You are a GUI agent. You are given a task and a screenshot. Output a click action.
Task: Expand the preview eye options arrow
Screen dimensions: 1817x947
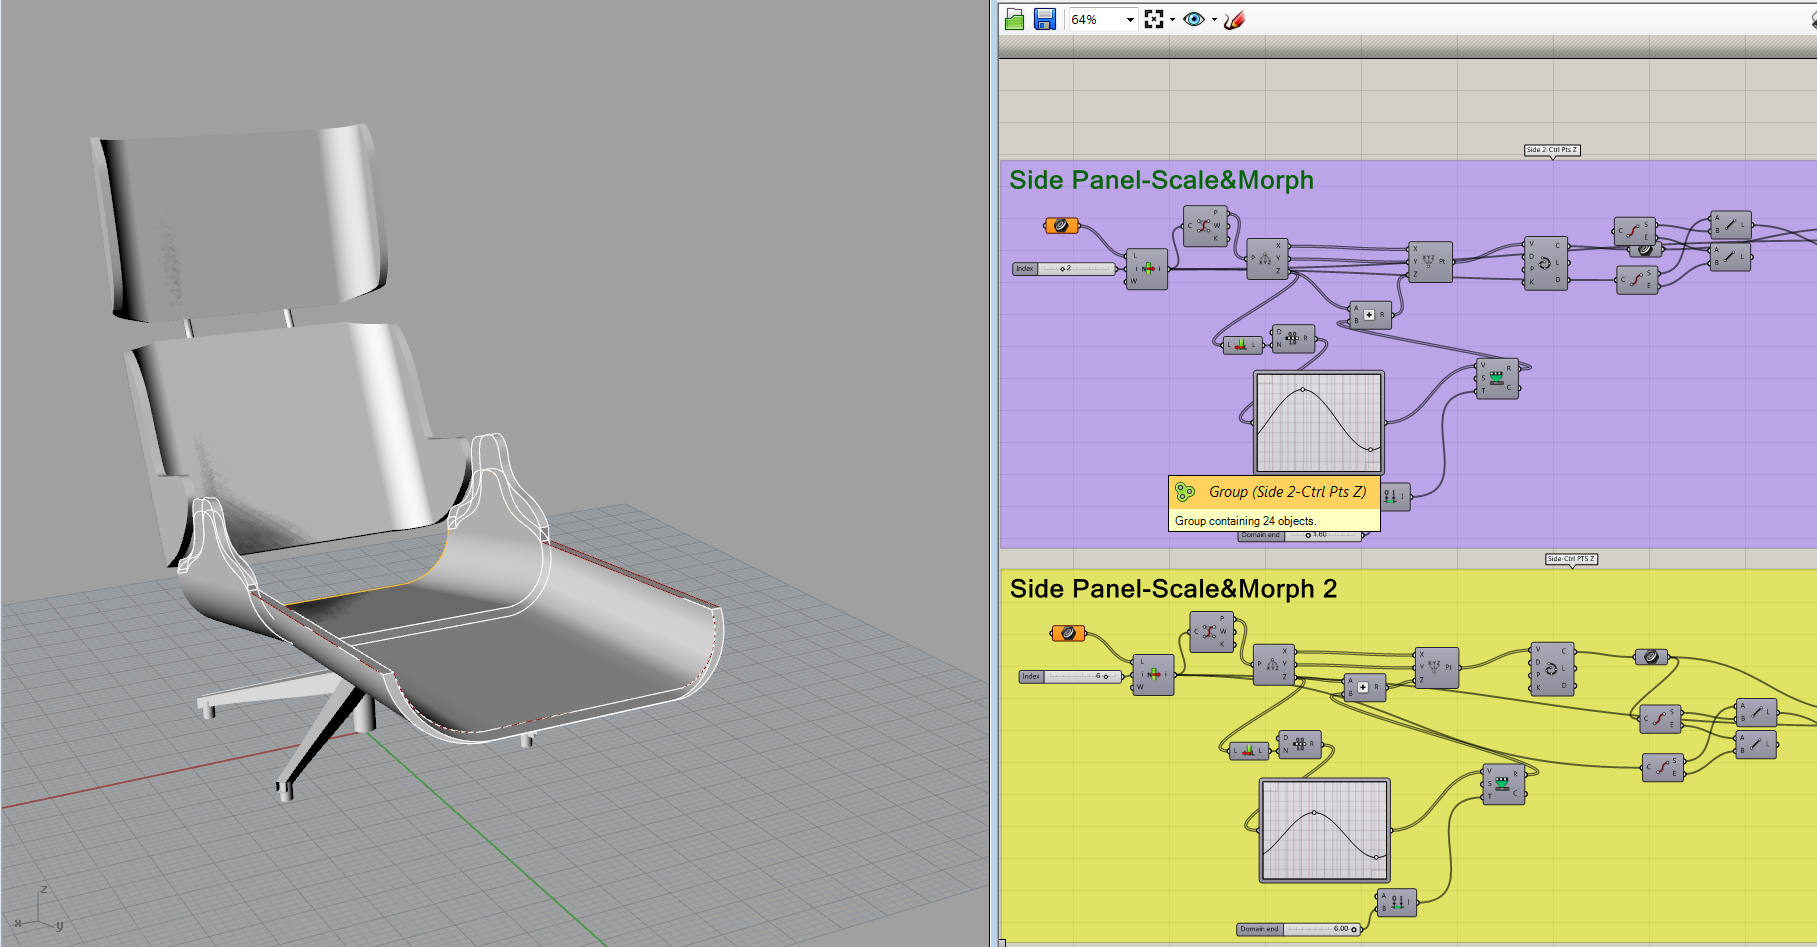pyautogui.click(x=1214, y=19)
